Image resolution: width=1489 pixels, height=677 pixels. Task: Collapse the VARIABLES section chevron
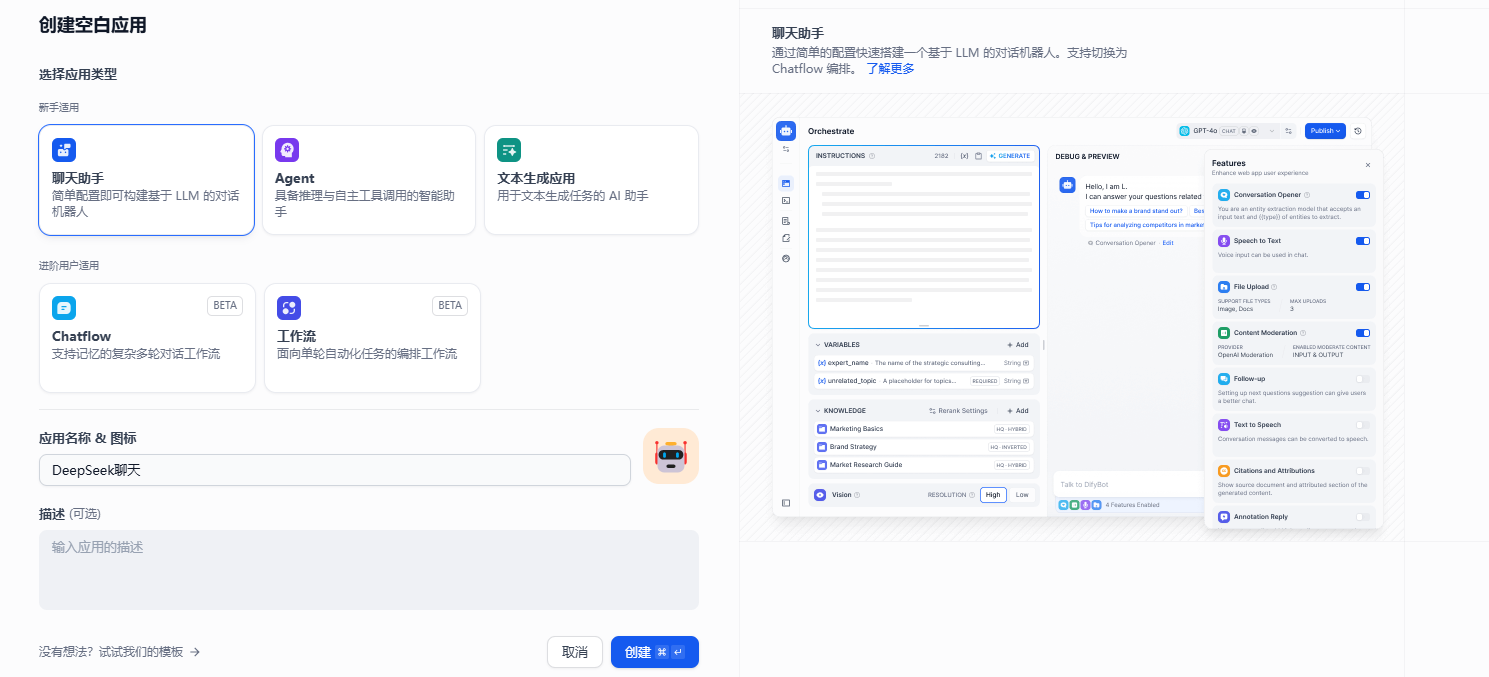818,345
